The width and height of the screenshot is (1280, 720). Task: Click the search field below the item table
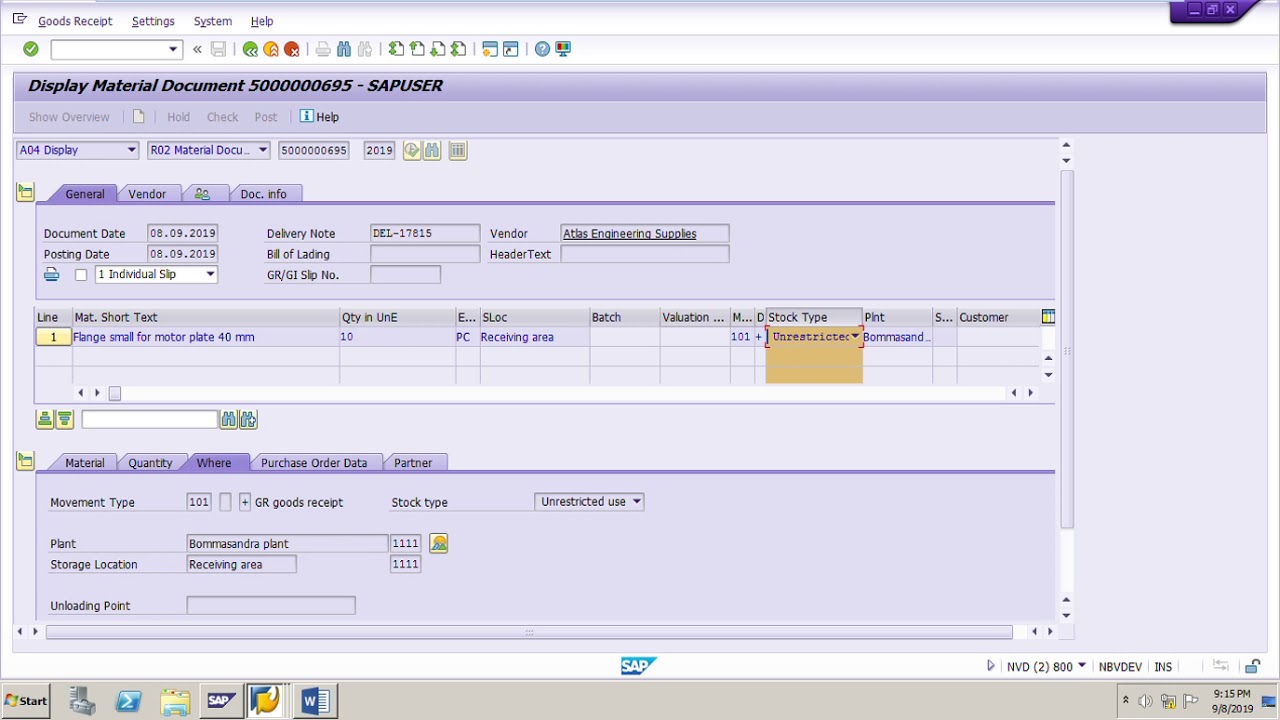(149, 419)
